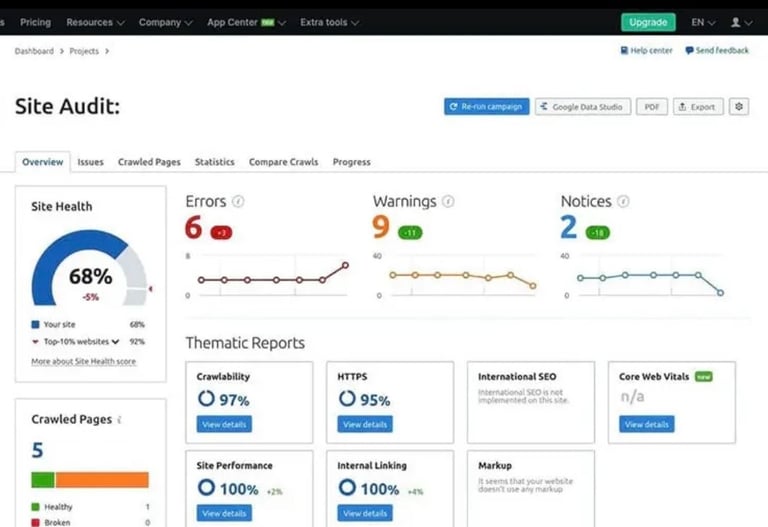The image size is (768, 527).
Task: Open the EN language dropdown
Action: 703,23
